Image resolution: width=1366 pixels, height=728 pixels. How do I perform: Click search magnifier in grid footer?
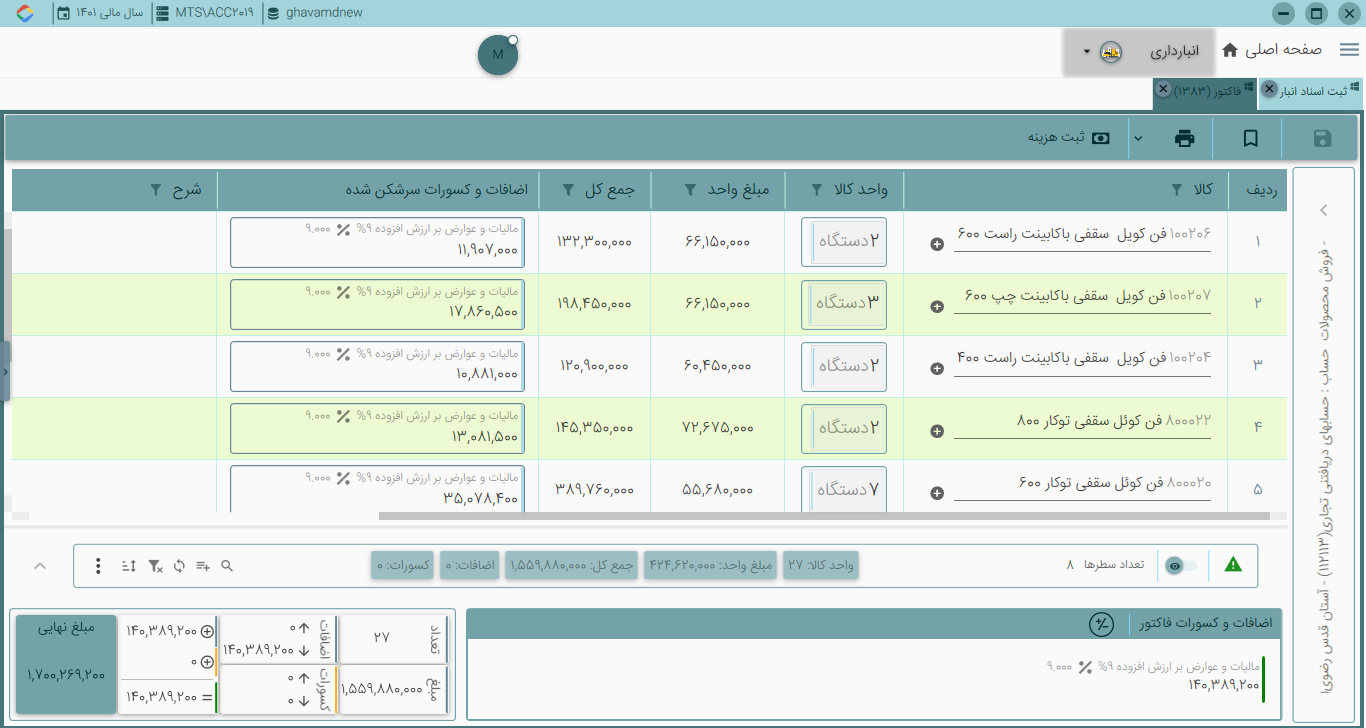pyautogui.click(x=227, y=566)
